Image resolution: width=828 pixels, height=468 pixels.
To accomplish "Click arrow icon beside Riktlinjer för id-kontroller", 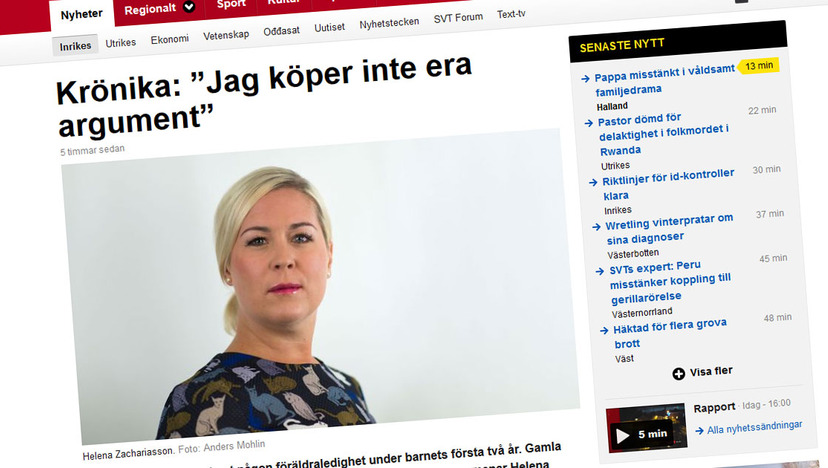I will click(x=594, y=182).
